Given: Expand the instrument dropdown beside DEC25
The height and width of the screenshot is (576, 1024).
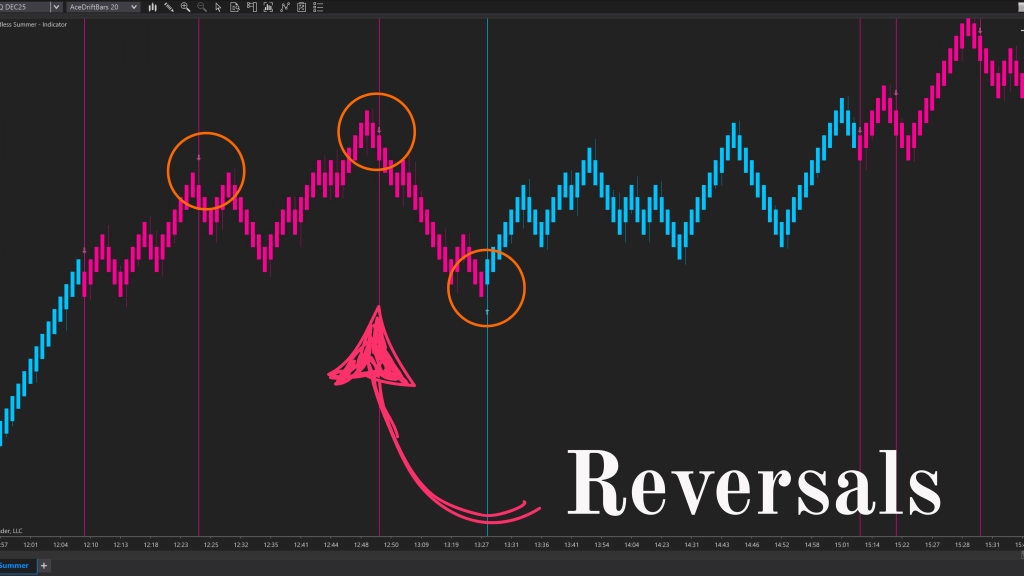Looking at the screenshot, I should click(x=56, y=7).
